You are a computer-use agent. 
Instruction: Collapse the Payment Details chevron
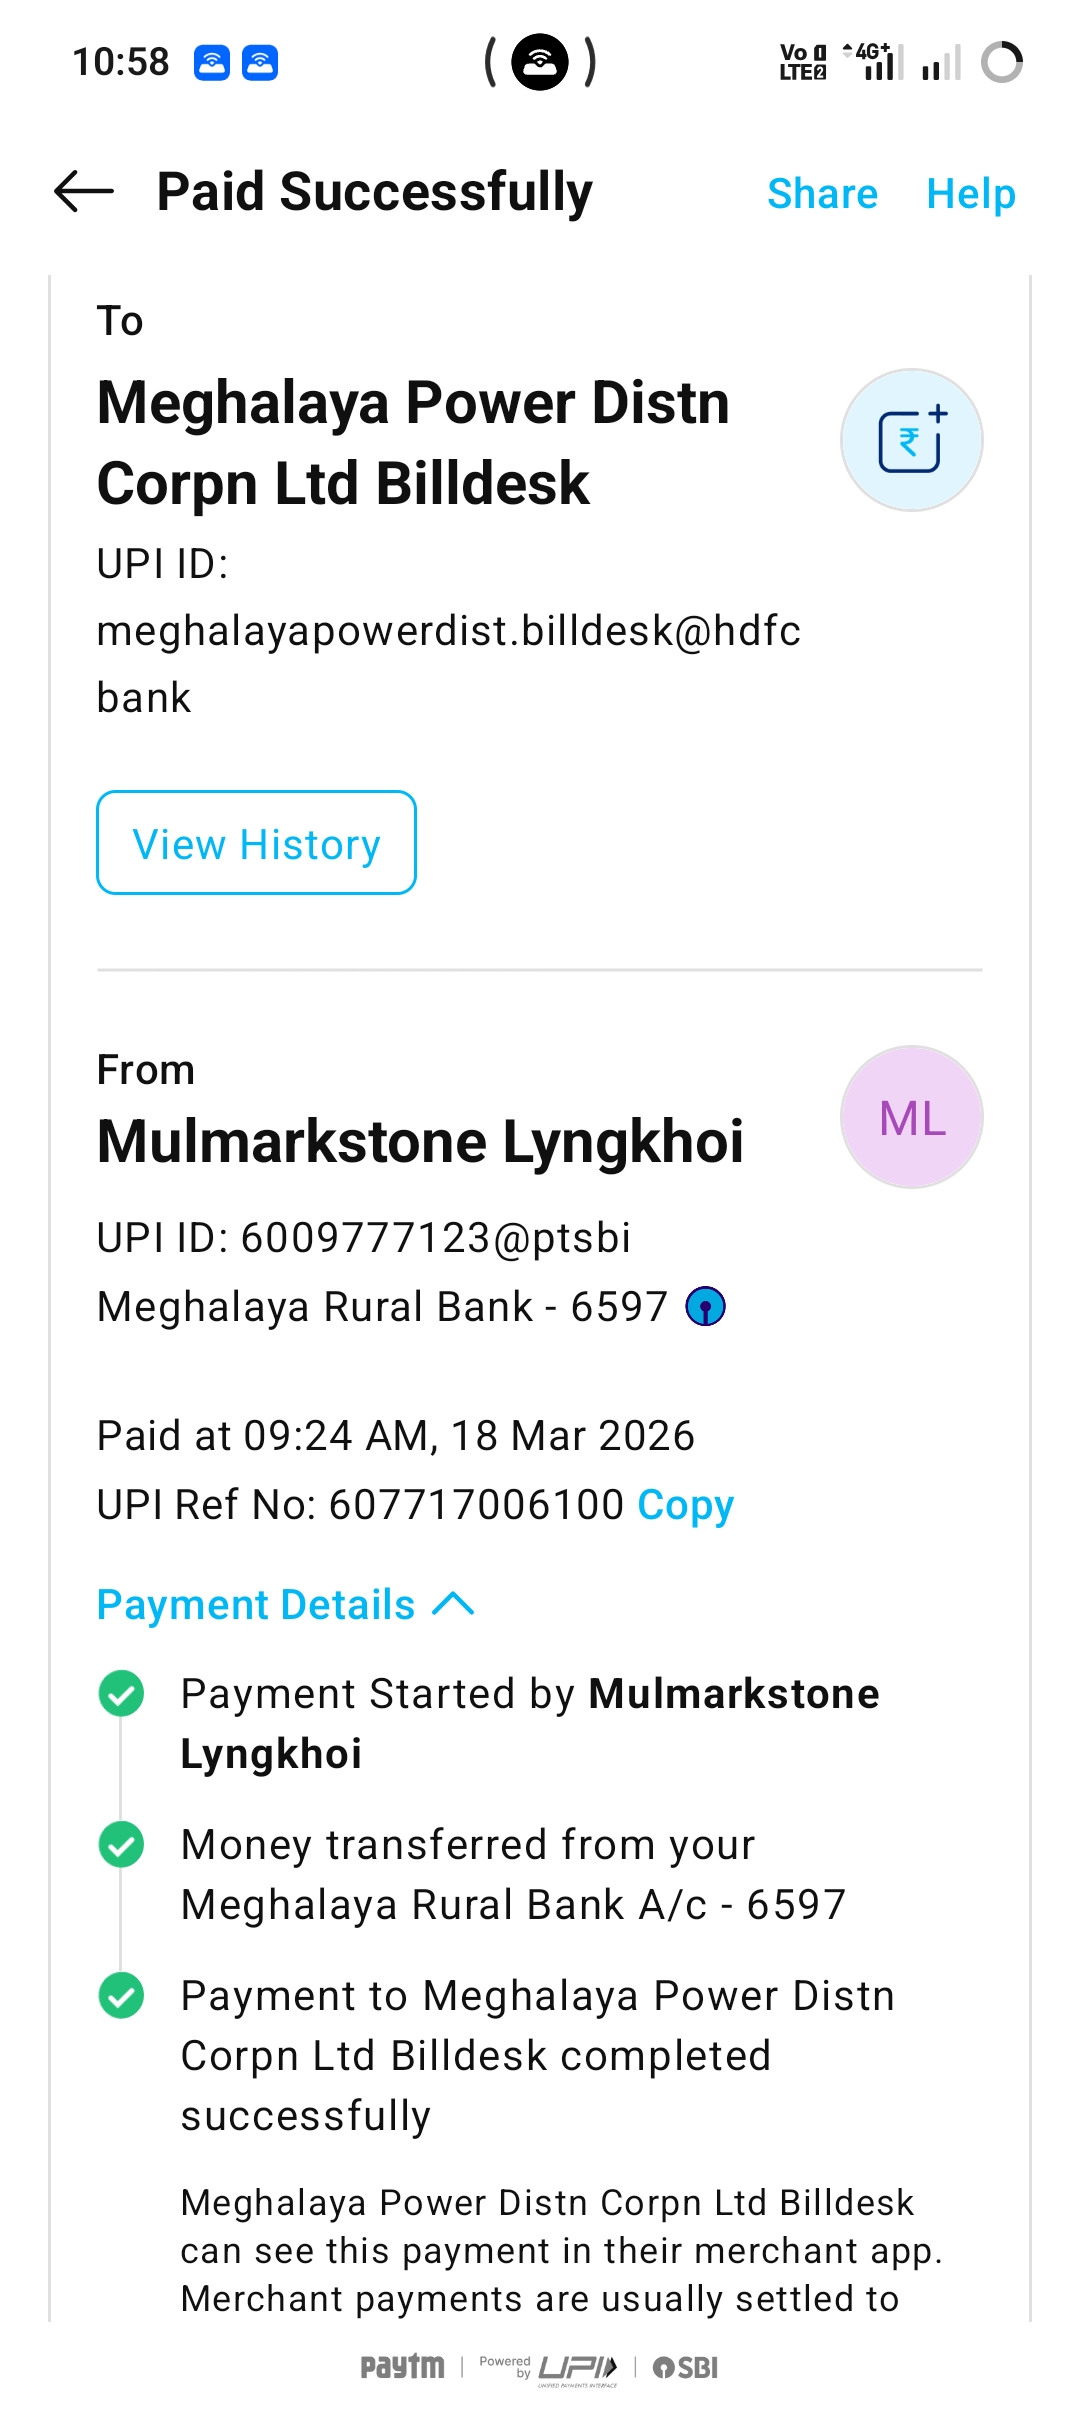coord(453,1604)
